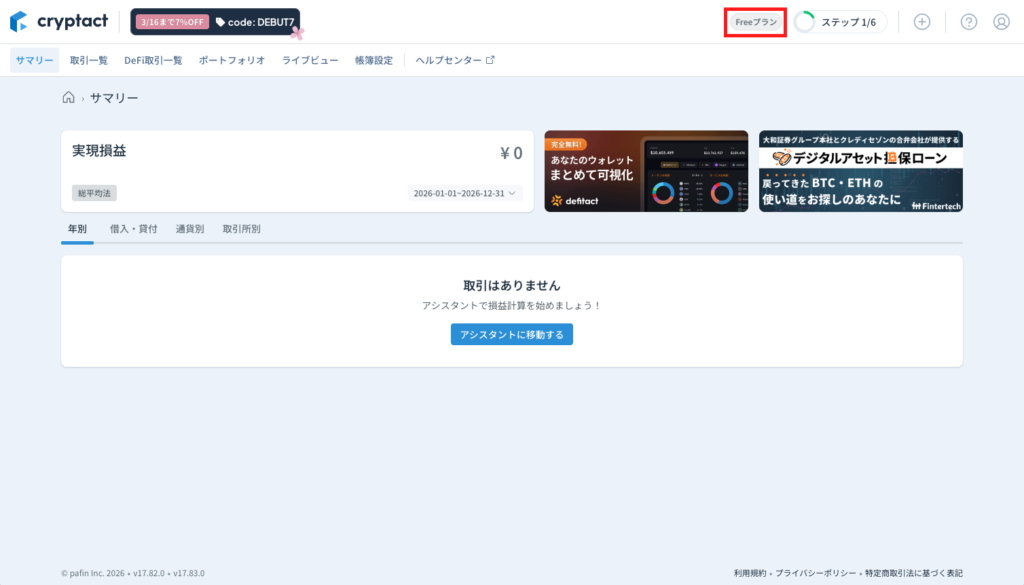
Task: Open the プライバシーポリシー footer link
Action: click(x=815, y=573)
